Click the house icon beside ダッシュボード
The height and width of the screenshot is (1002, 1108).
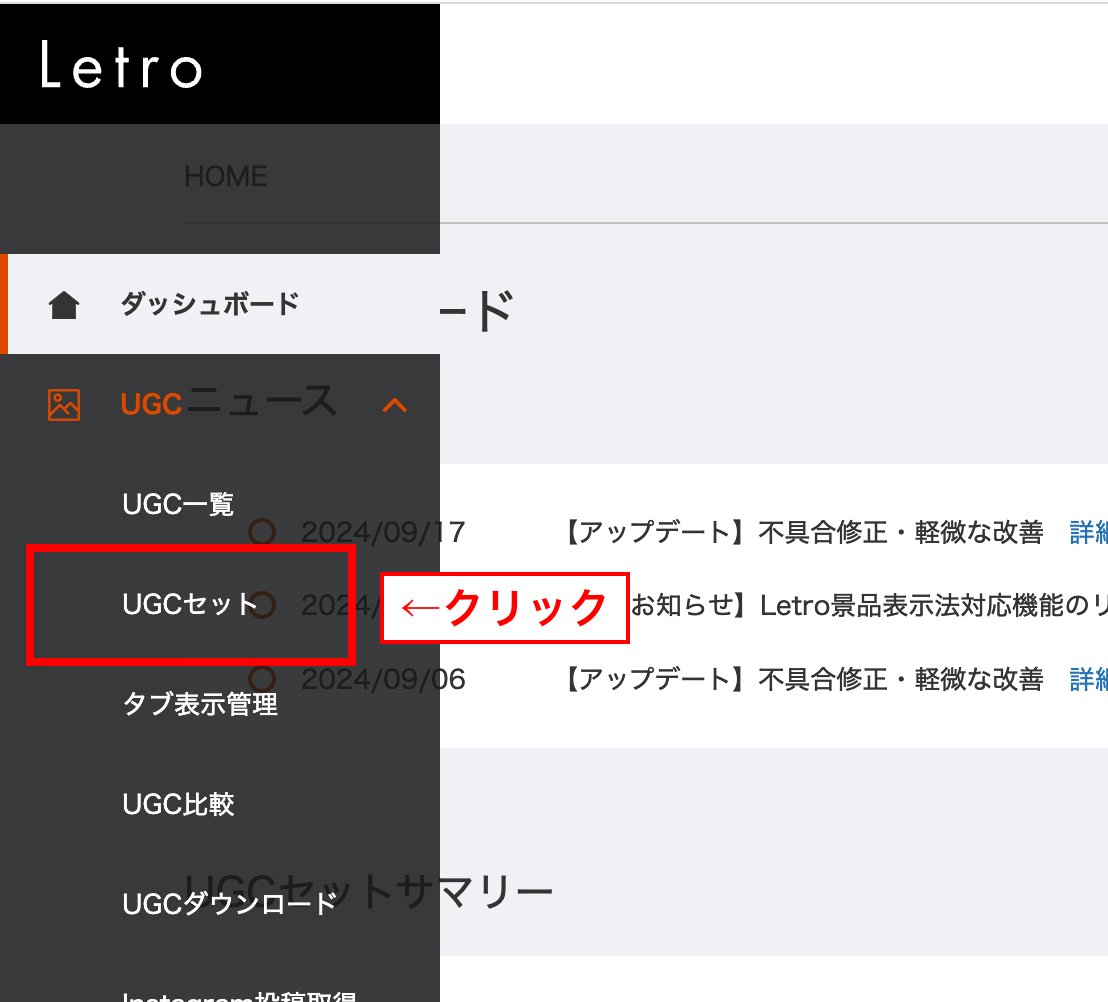[64, 305]
